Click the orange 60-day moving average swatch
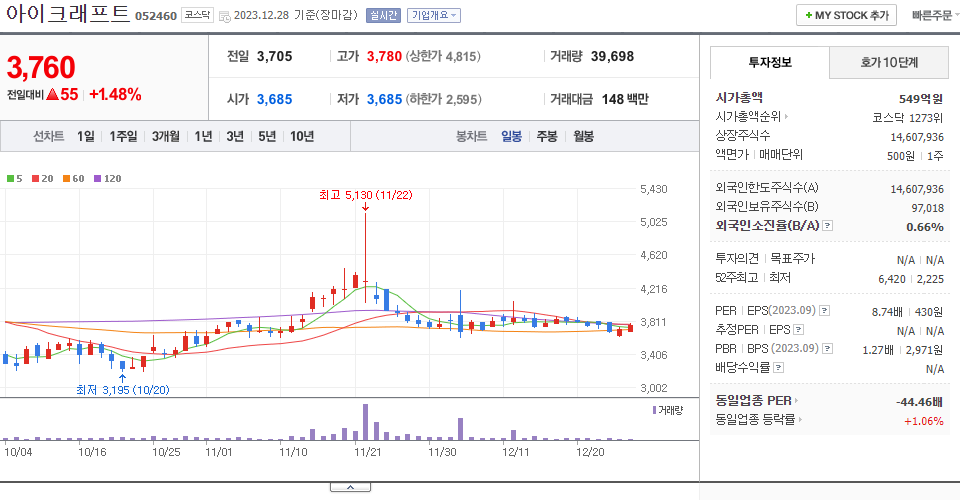Image resolution: width=960 pixels, height=500 pixels. 66,179
